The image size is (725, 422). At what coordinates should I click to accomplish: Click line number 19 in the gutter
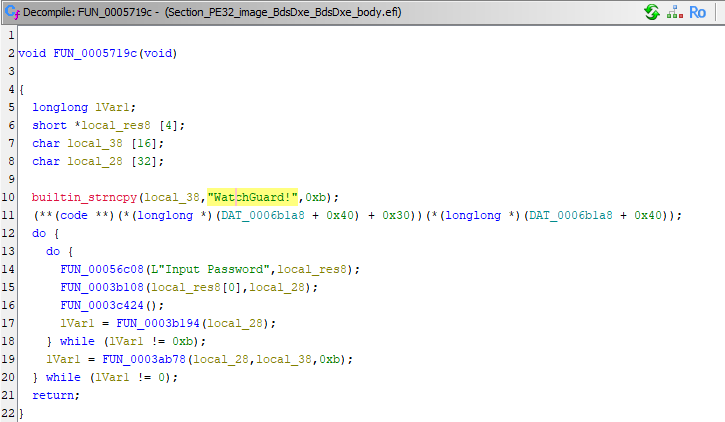(x=8, y=360)
